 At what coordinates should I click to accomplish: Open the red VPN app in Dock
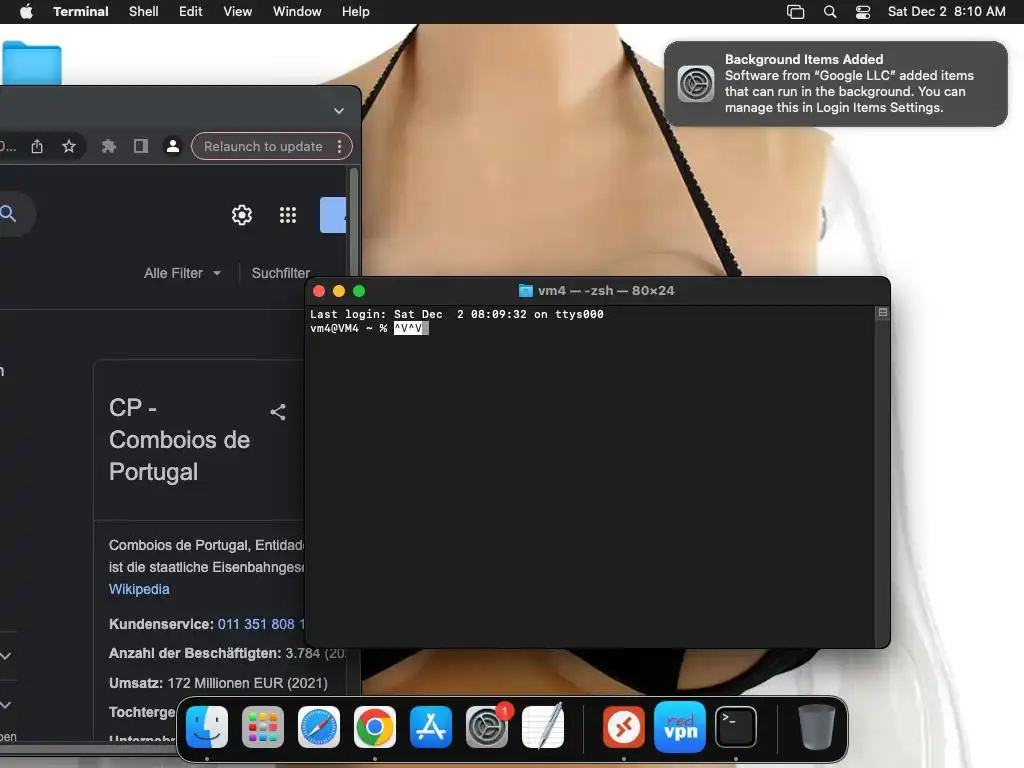680,727
